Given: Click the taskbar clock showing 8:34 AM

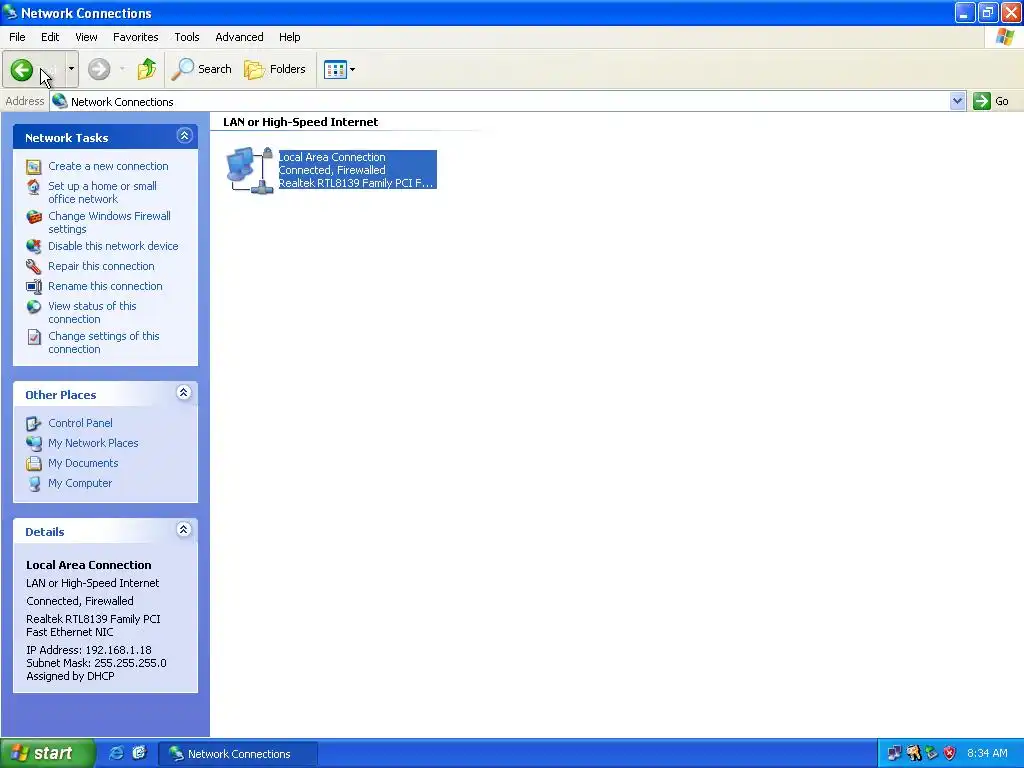Looking at the screenshot, I should point(987,753).
